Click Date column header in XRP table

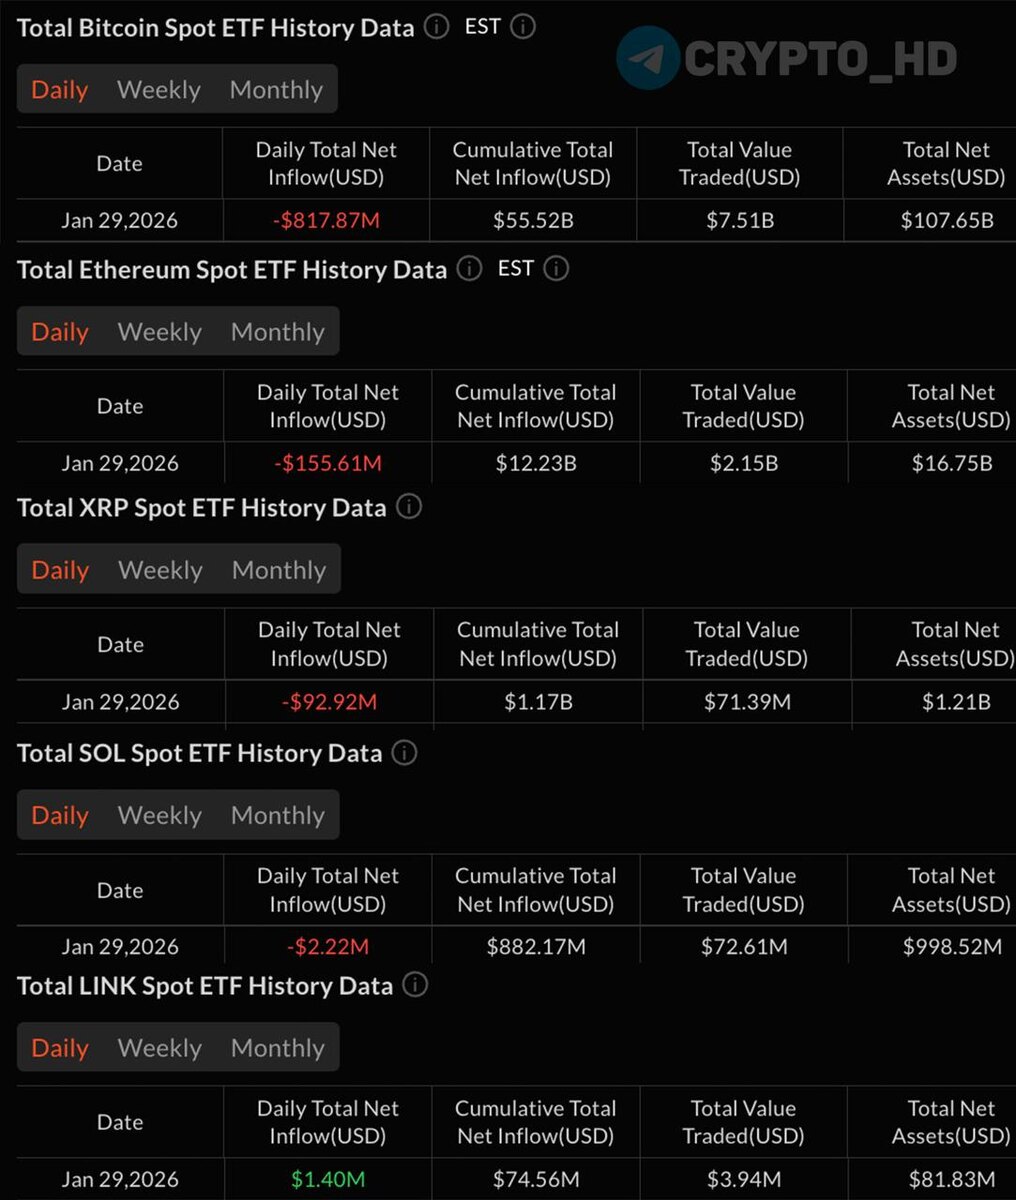pos(120,645)
